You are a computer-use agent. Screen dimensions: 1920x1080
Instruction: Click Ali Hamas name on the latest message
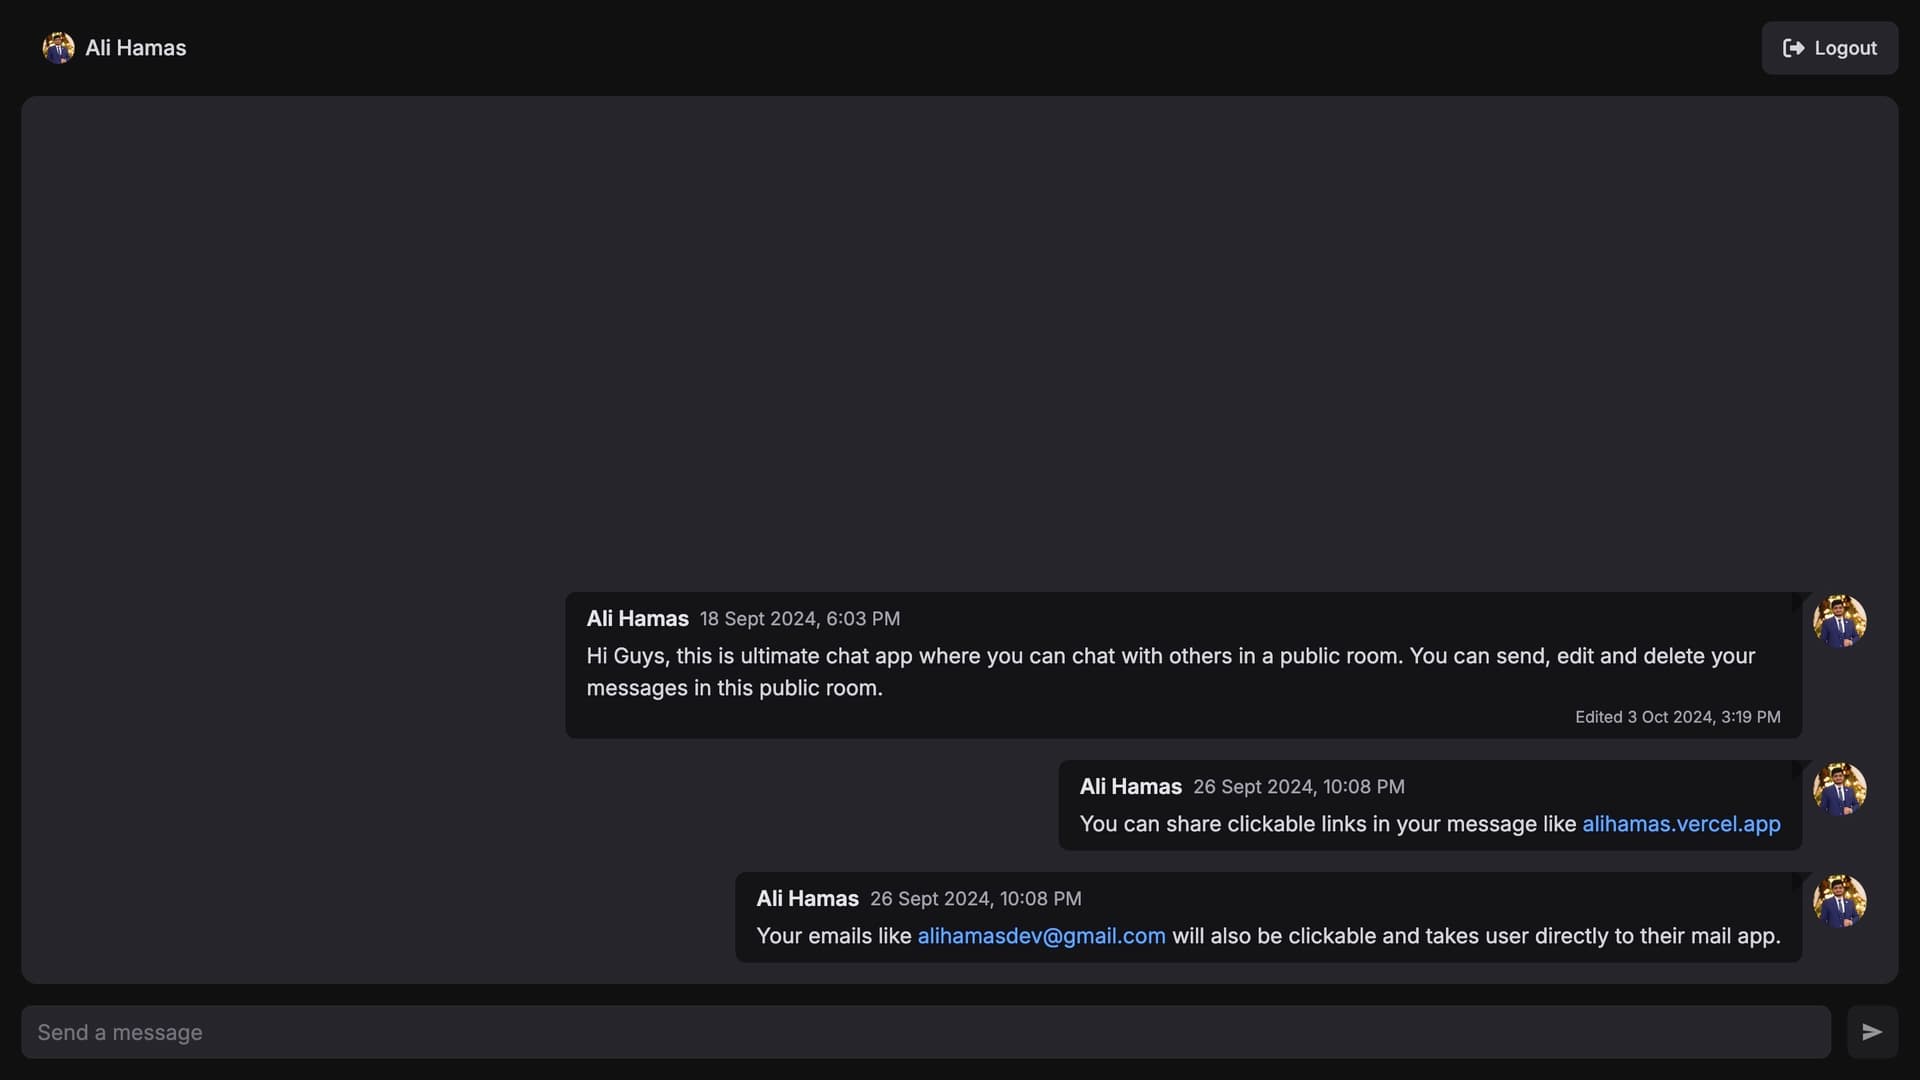(807, 898)
